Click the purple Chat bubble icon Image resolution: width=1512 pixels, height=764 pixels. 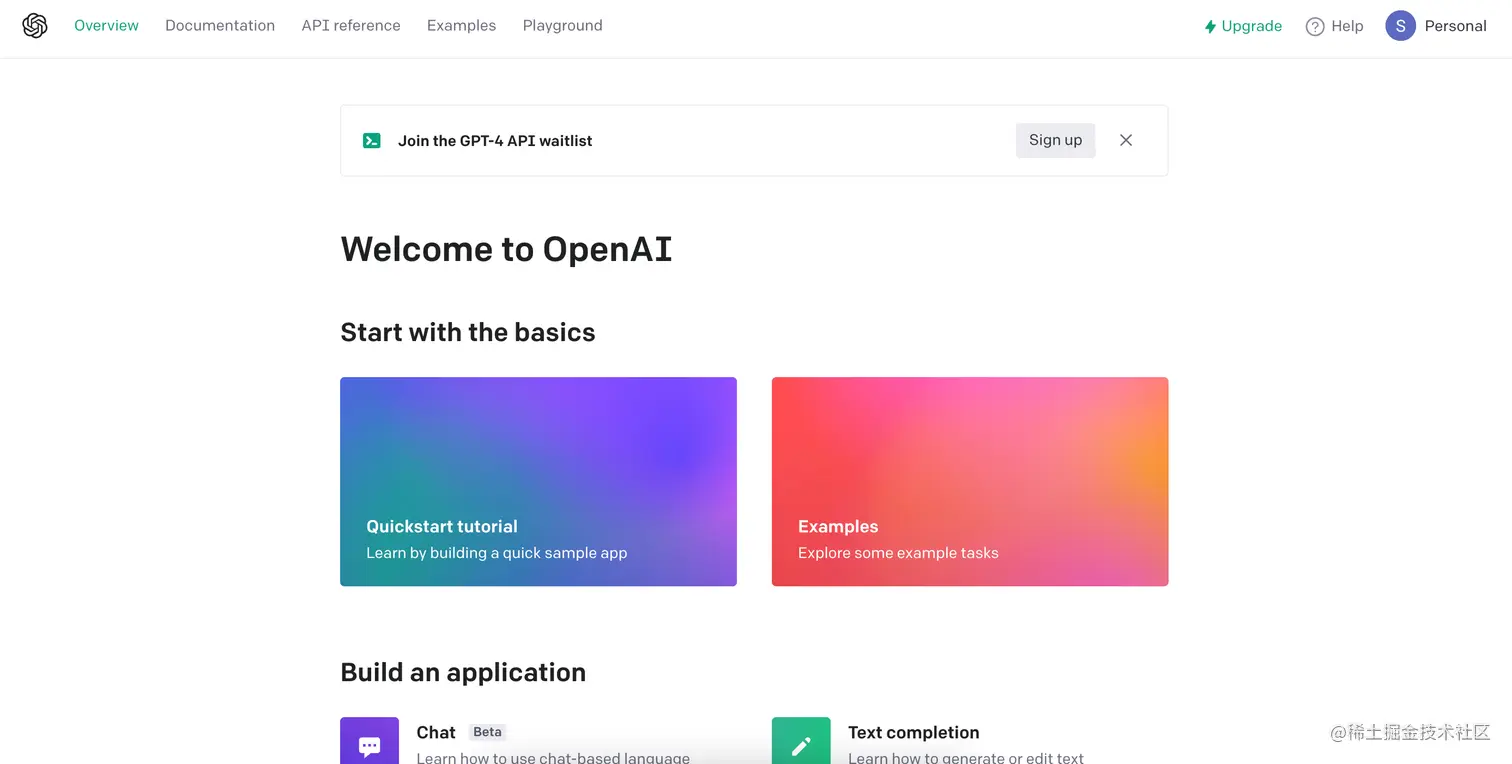(369, 741)
